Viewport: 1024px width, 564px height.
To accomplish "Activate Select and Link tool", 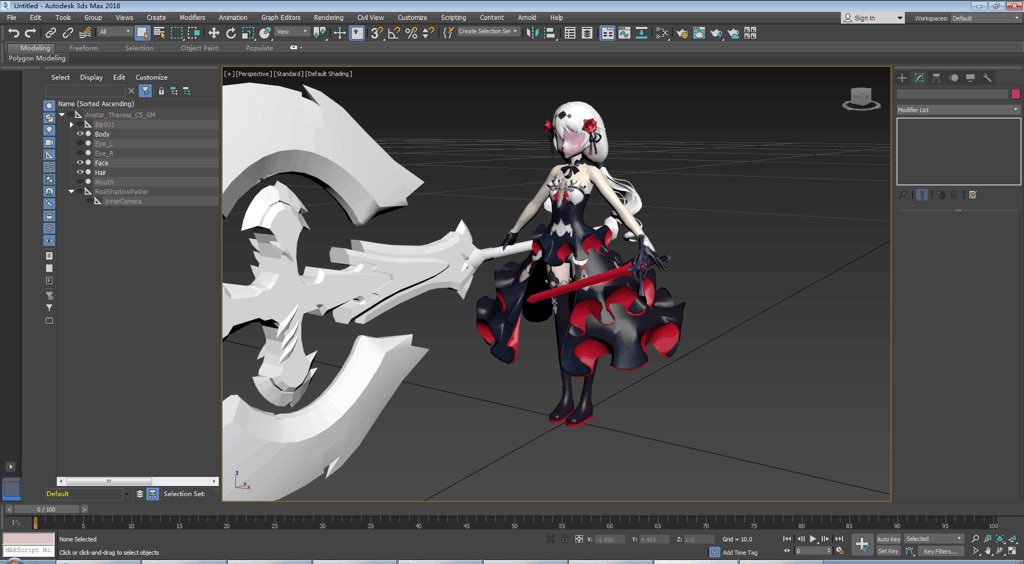I will [51, 33].
